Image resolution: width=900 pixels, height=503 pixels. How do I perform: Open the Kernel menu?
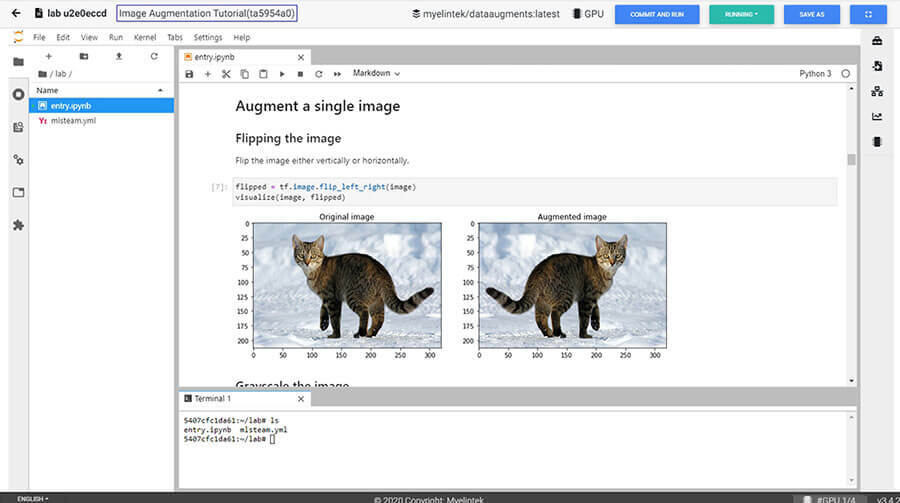[144, 37]
